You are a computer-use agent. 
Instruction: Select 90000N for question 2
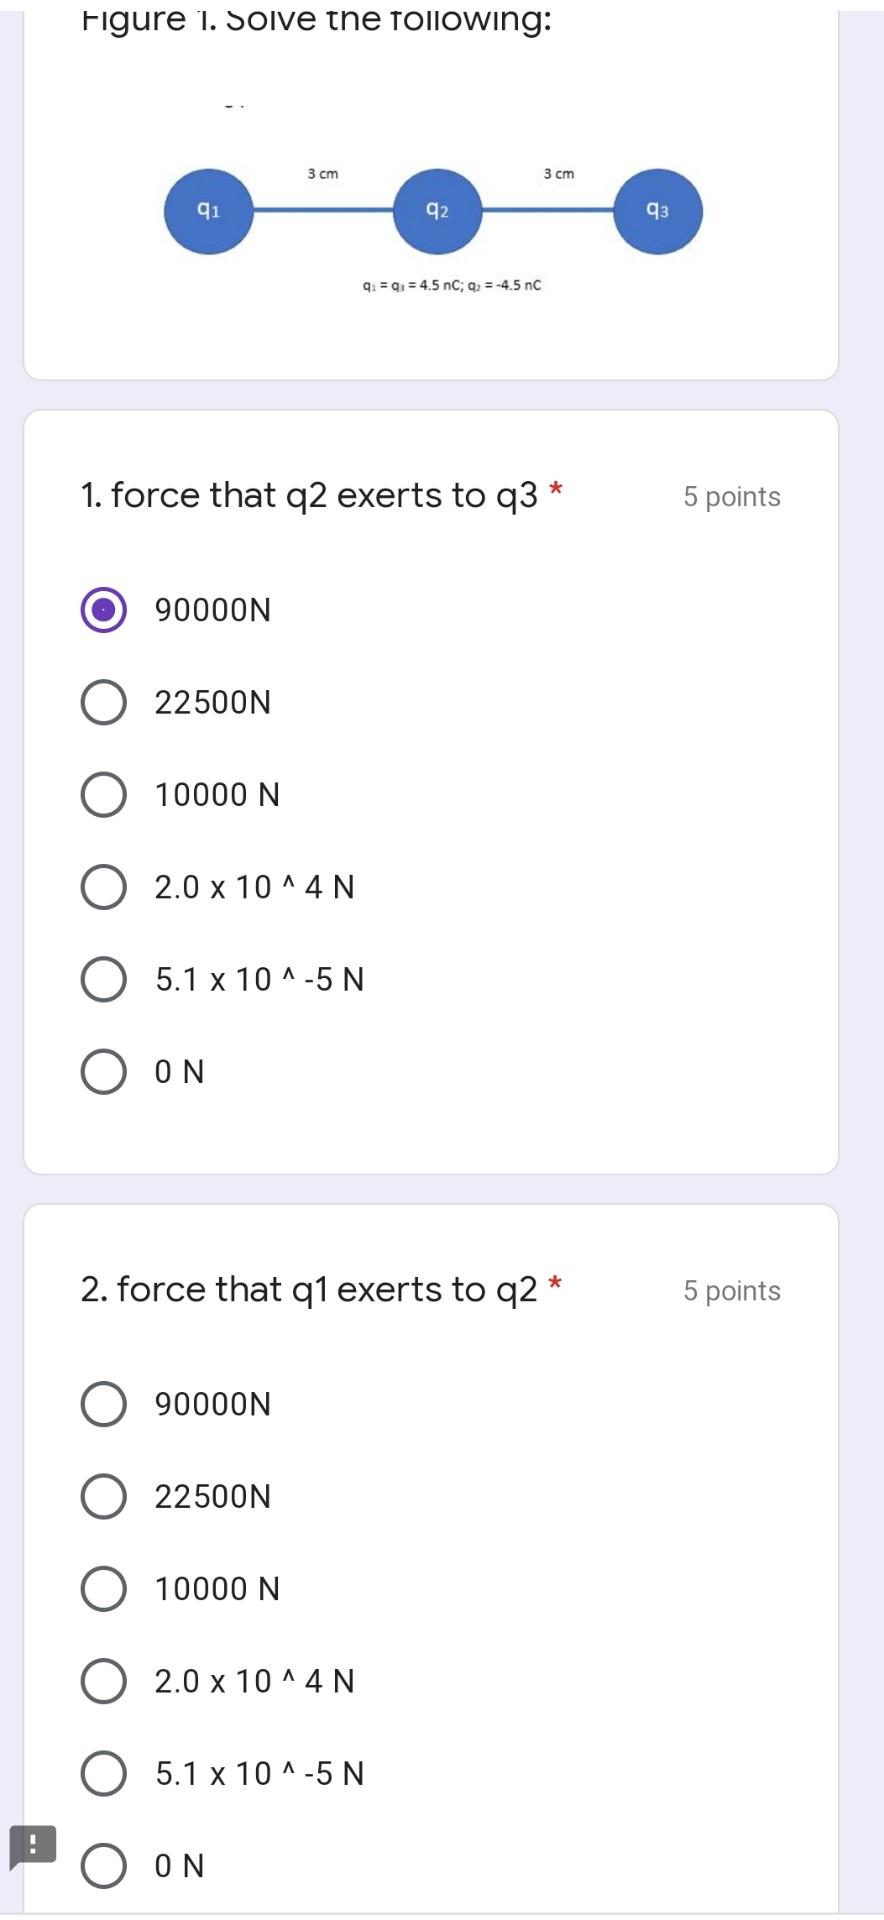pos(102,1403)
